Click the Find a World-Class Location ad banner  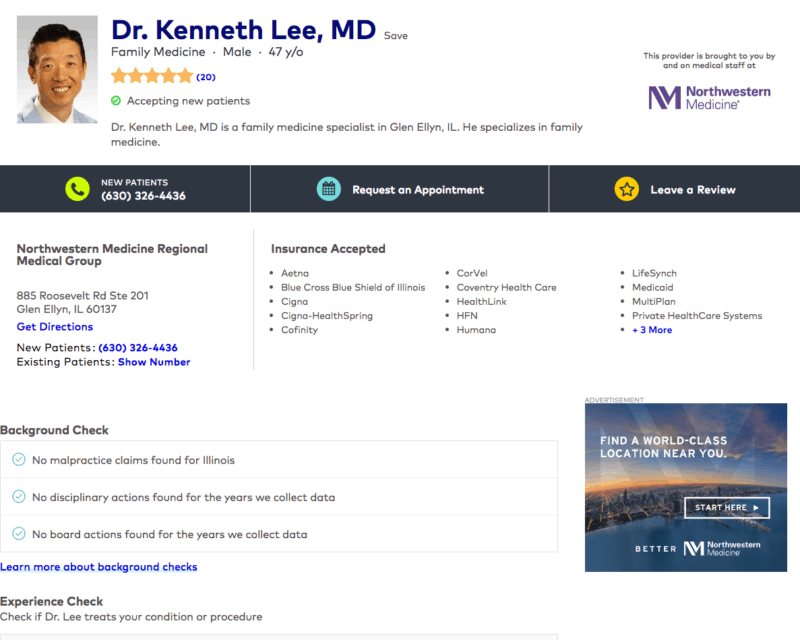[x=686, y=487]
